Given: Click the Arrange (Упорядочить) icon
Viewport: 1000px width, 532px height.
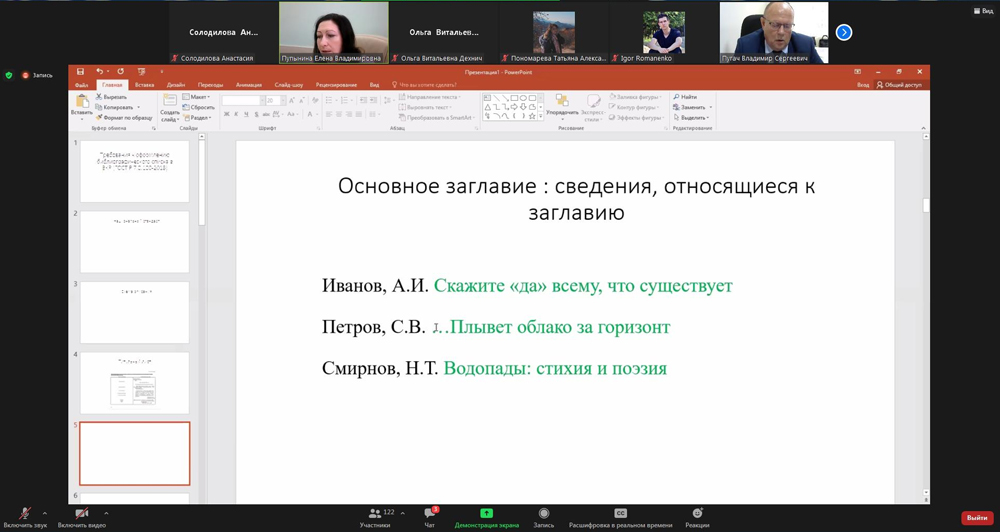Looking at the screenshot, I should tap(562, 102).
